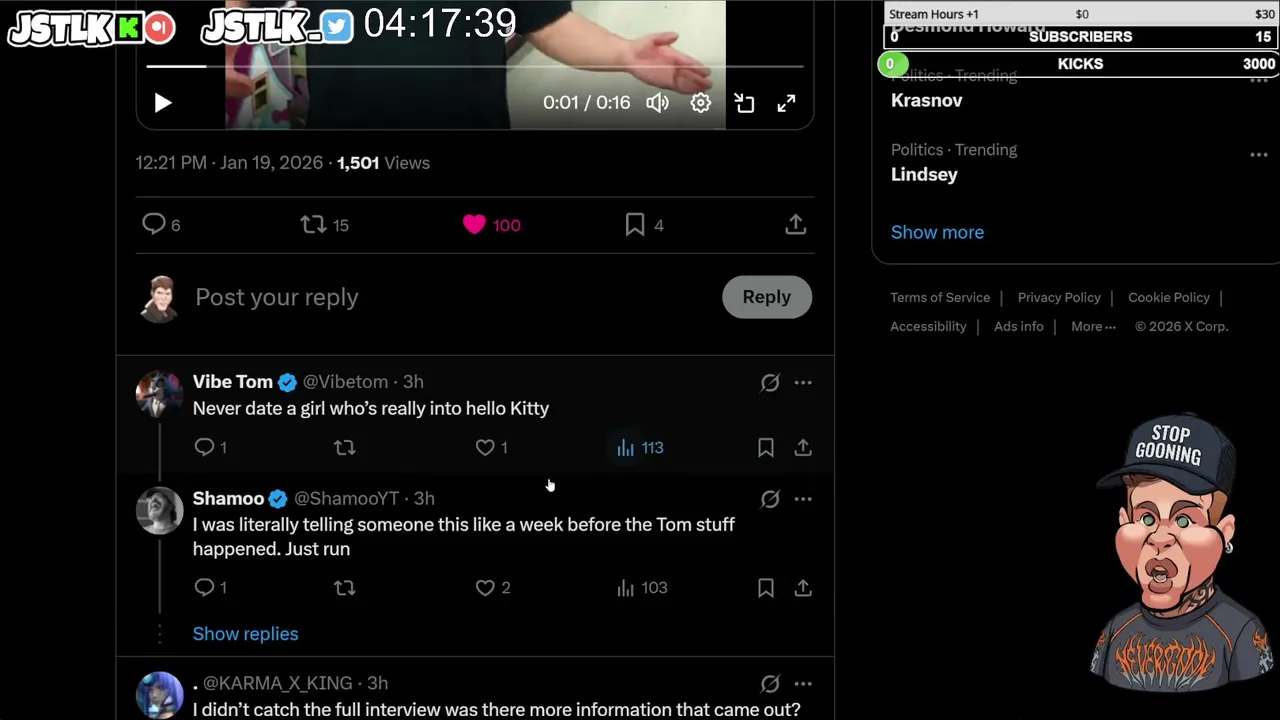Viewport: 1280px width, 720px height.
Task: Show more trending topics
Action: (x=937, y=232)
